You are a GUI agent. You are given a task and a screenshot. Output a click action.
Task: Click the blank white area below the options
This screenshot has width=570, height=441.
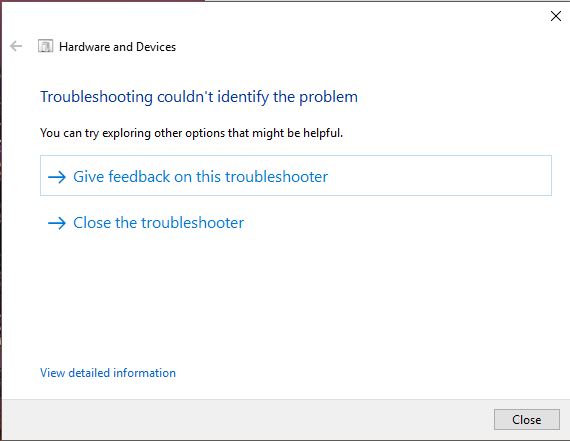[291, 298]
